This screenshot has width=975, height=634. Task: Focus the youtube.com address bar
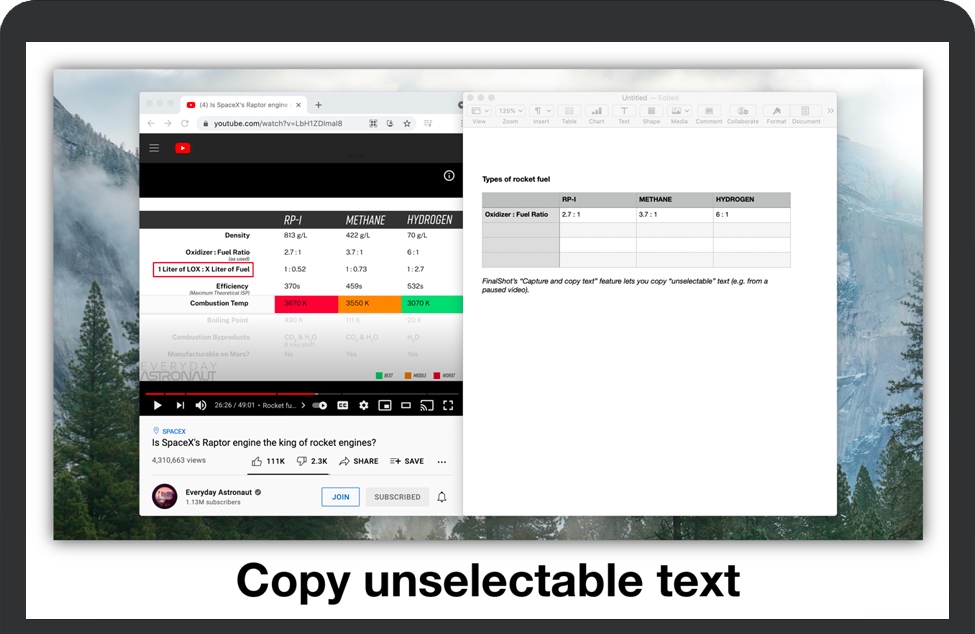click(x=278, y=124)
